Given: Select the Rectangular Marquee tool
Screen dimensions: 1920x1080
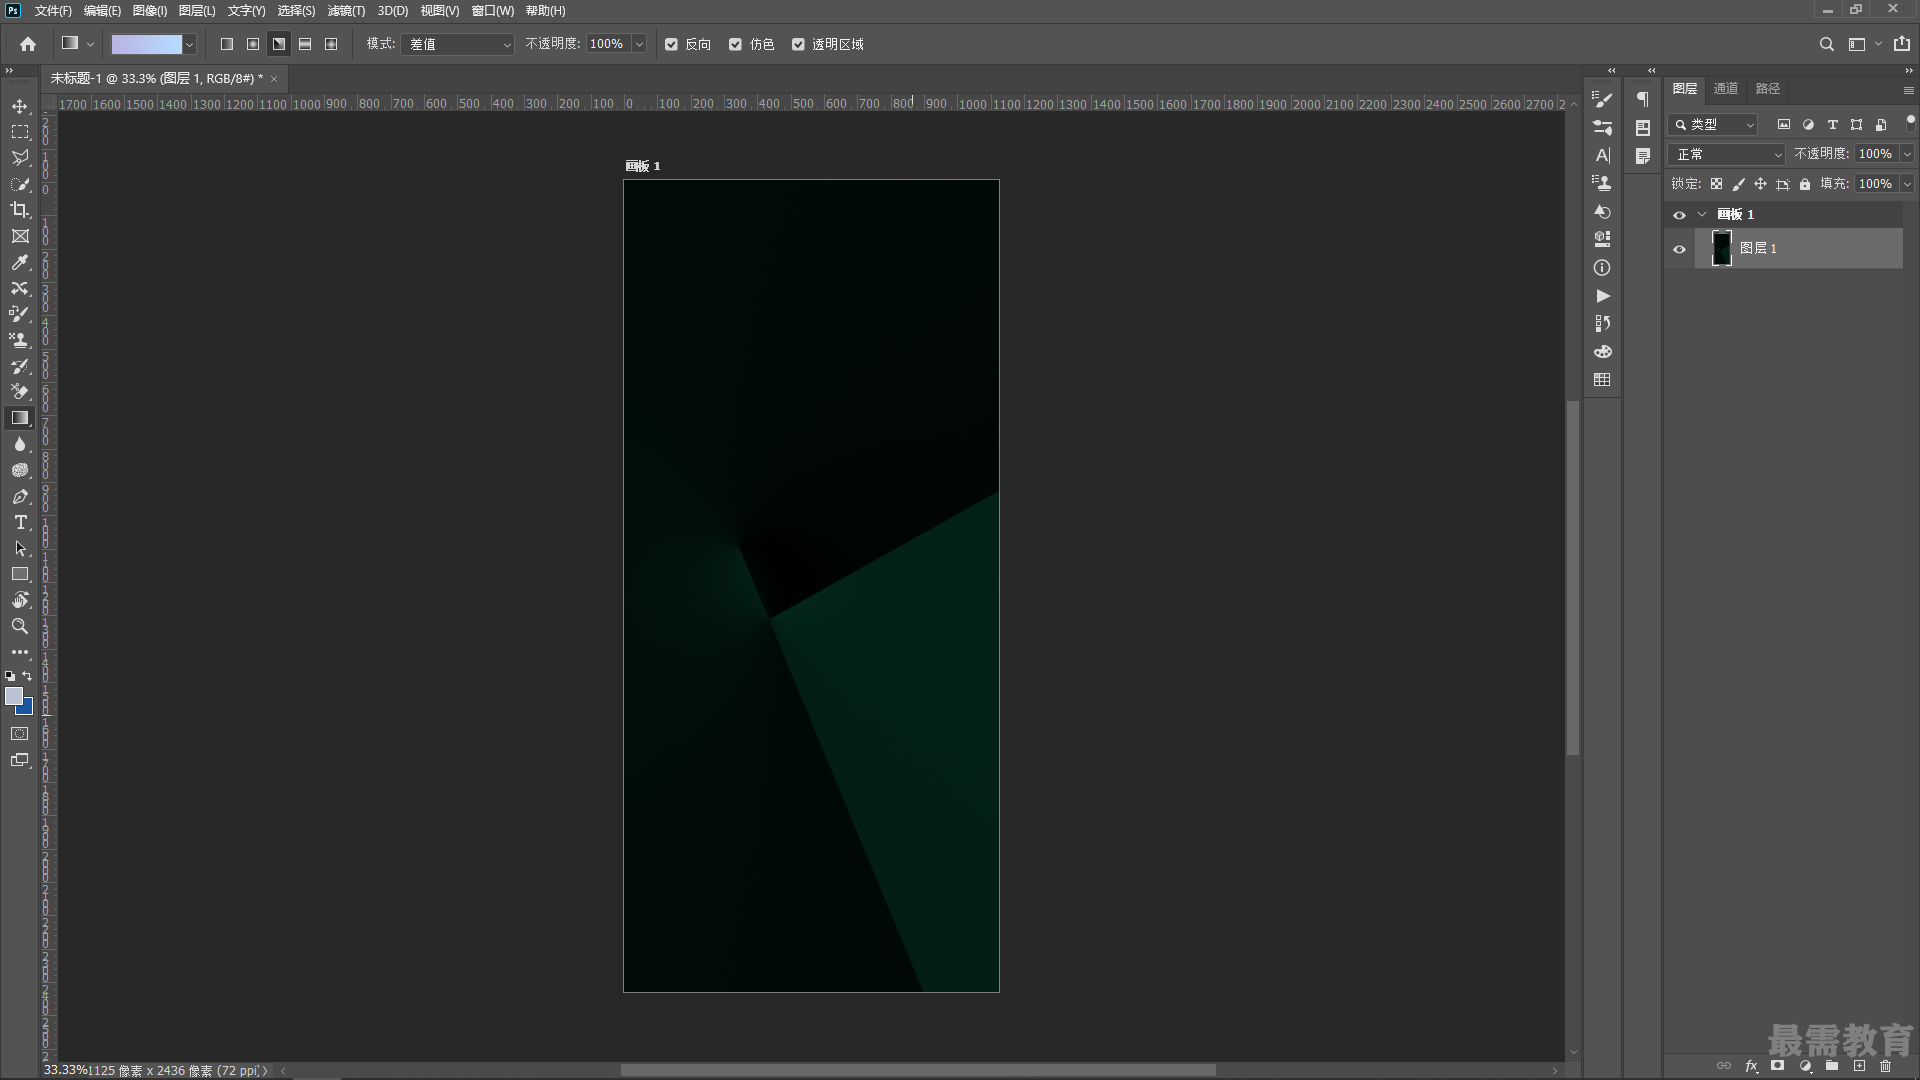Looking at the screenshot, I should [x=20, y=132].
